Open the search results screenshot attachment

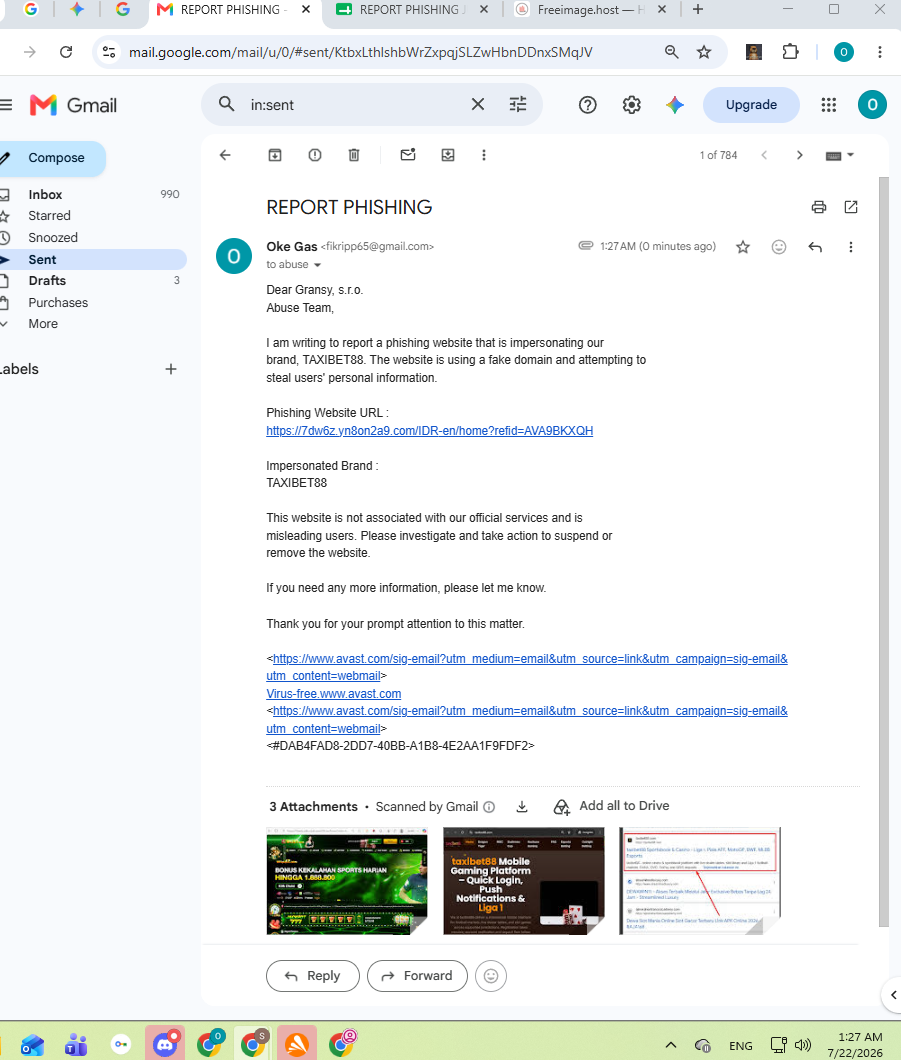(700, 881)
